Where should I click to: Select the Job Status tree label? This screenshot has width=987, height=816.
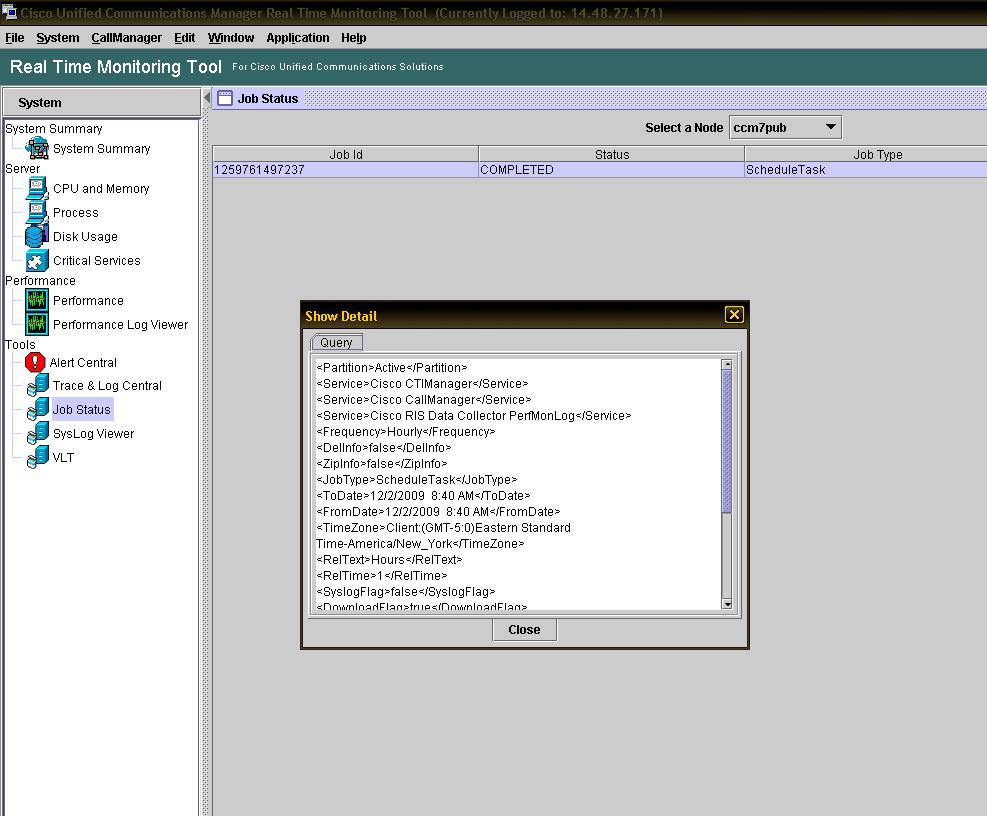(81, 409)
